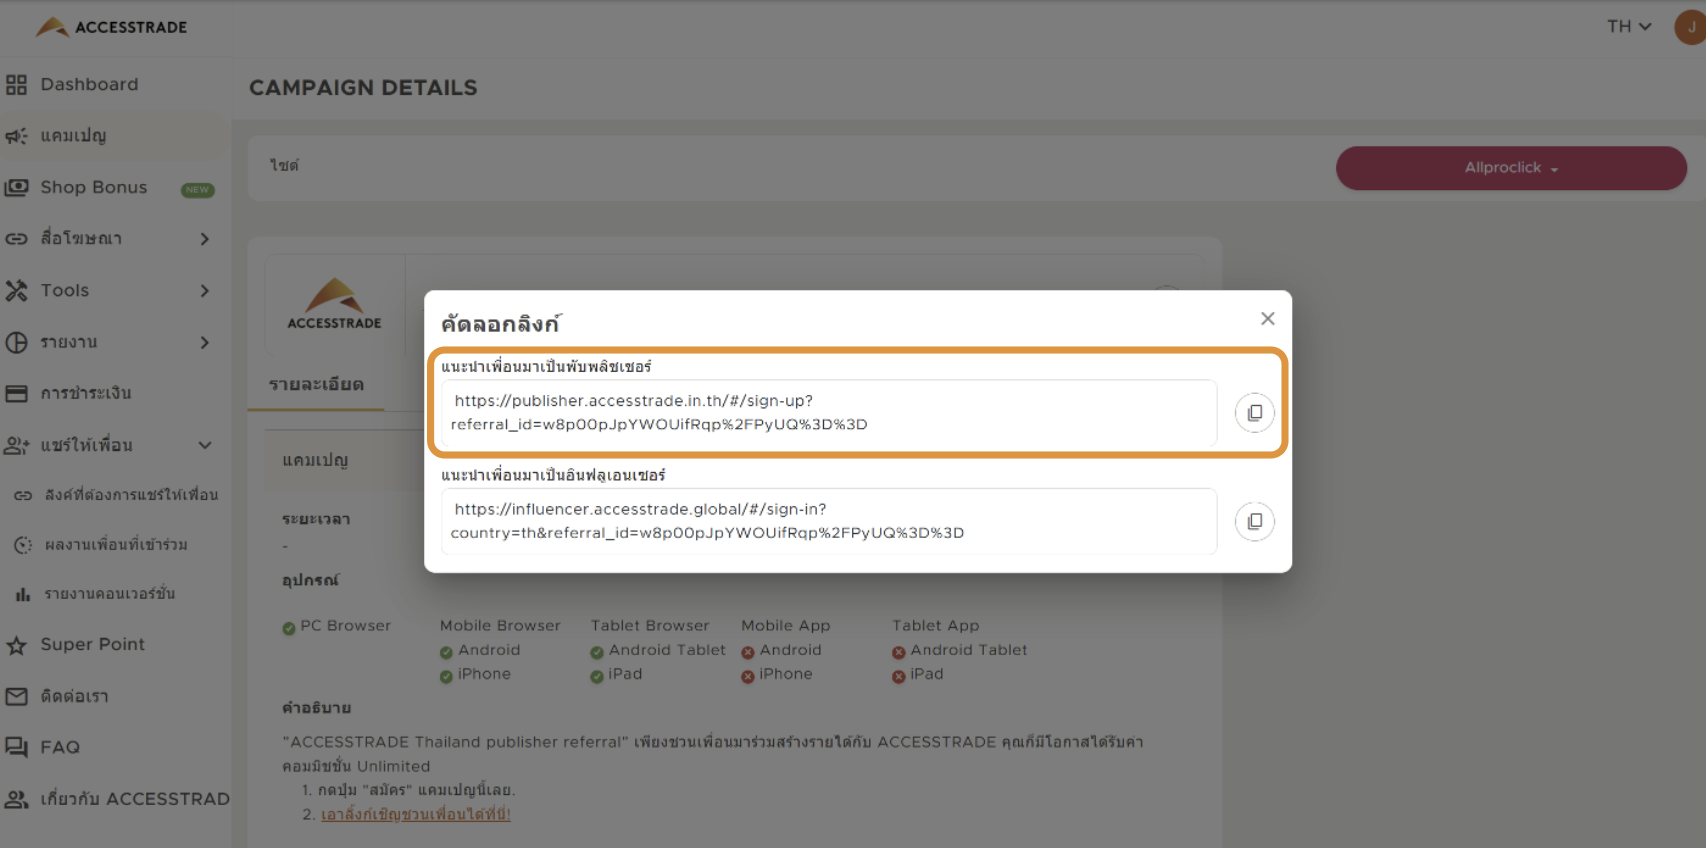The height and width of the screenshot is (848, 1706).
Task: Click the คำอธิบาย section heading
Action: click(316, 707)
